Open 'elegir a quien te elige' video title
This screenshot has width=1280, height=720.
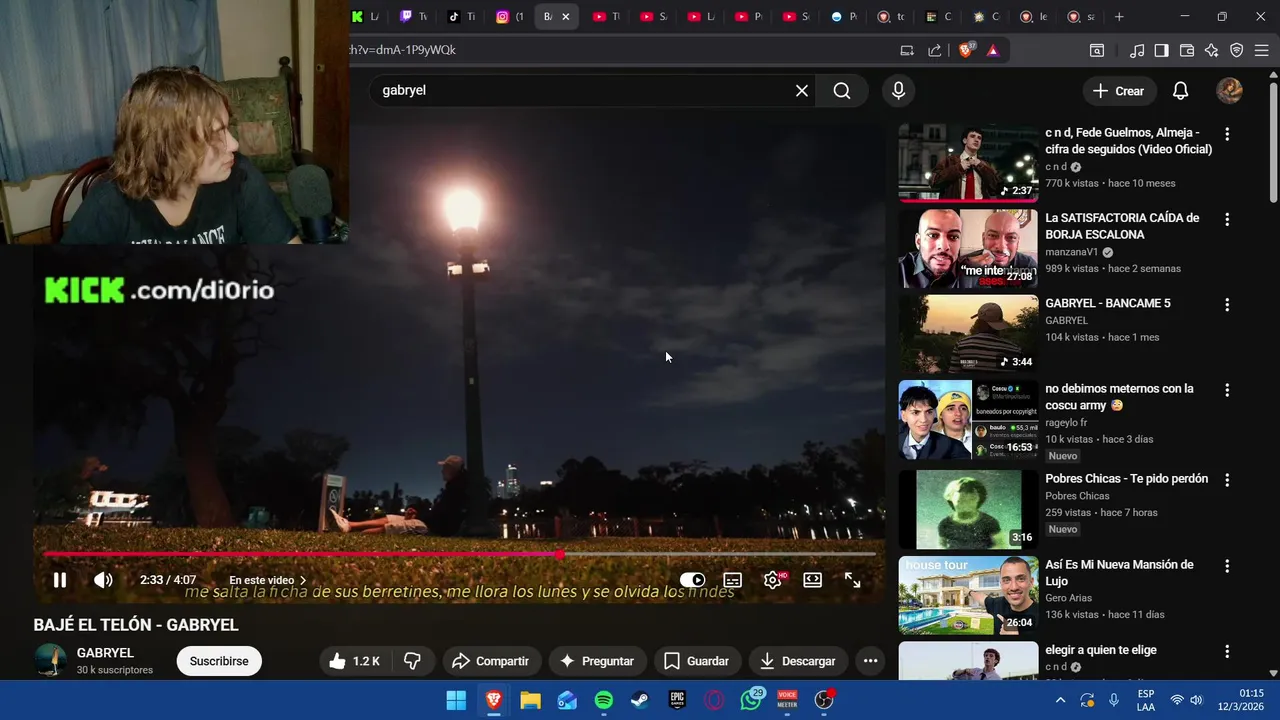coord(1101,650)
